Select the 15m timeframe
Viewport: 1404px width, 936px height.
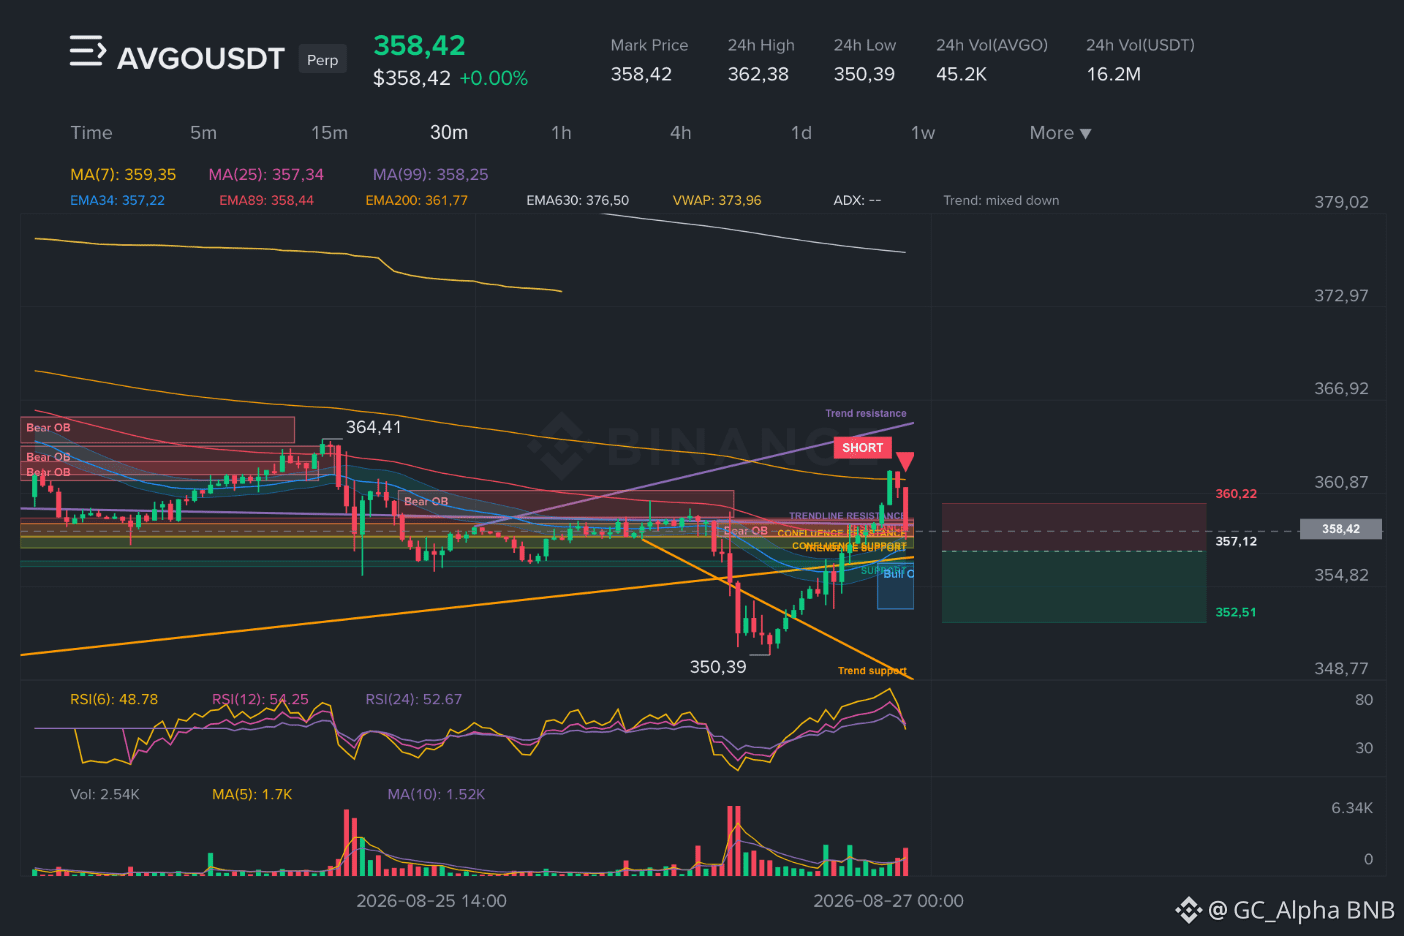[x=329, y=133]
